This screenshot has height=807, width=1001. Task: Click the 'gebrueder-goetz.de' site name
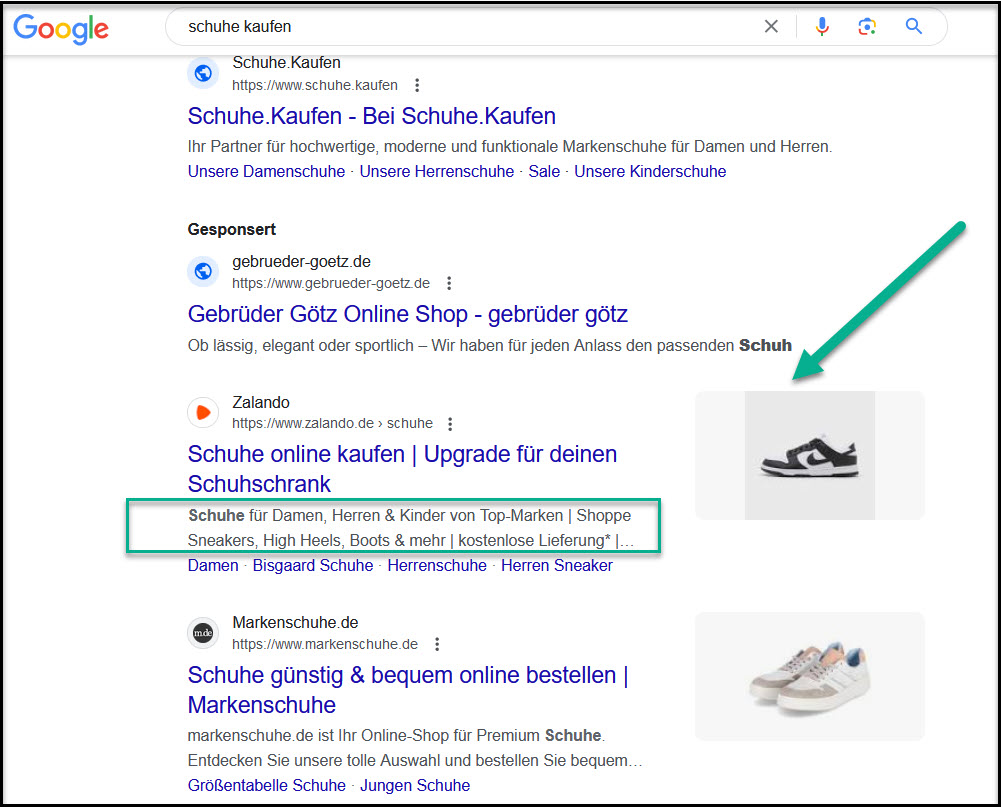pyautogui.click(x=301, y=261)
